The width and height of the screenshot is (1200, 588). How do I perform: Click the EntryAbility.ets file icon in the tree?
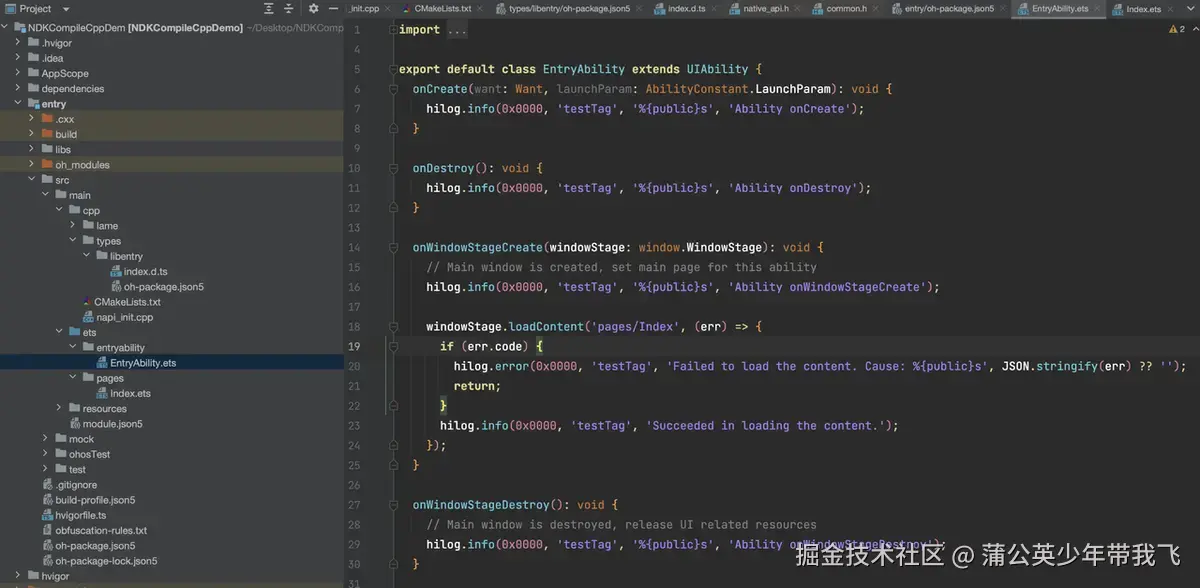click(102, 363)
